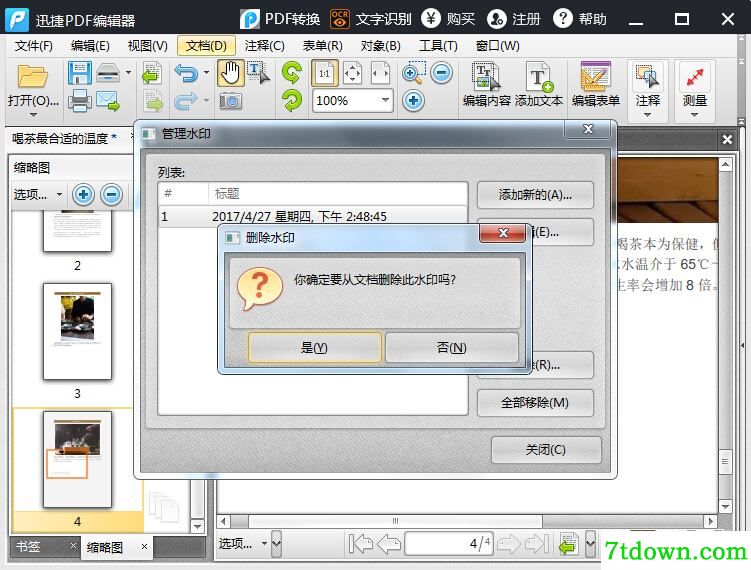Viewport: 751px width, 570px height.
Task: Click the vertical scrollbar thumb of document
Action: (x=725, y=461)
